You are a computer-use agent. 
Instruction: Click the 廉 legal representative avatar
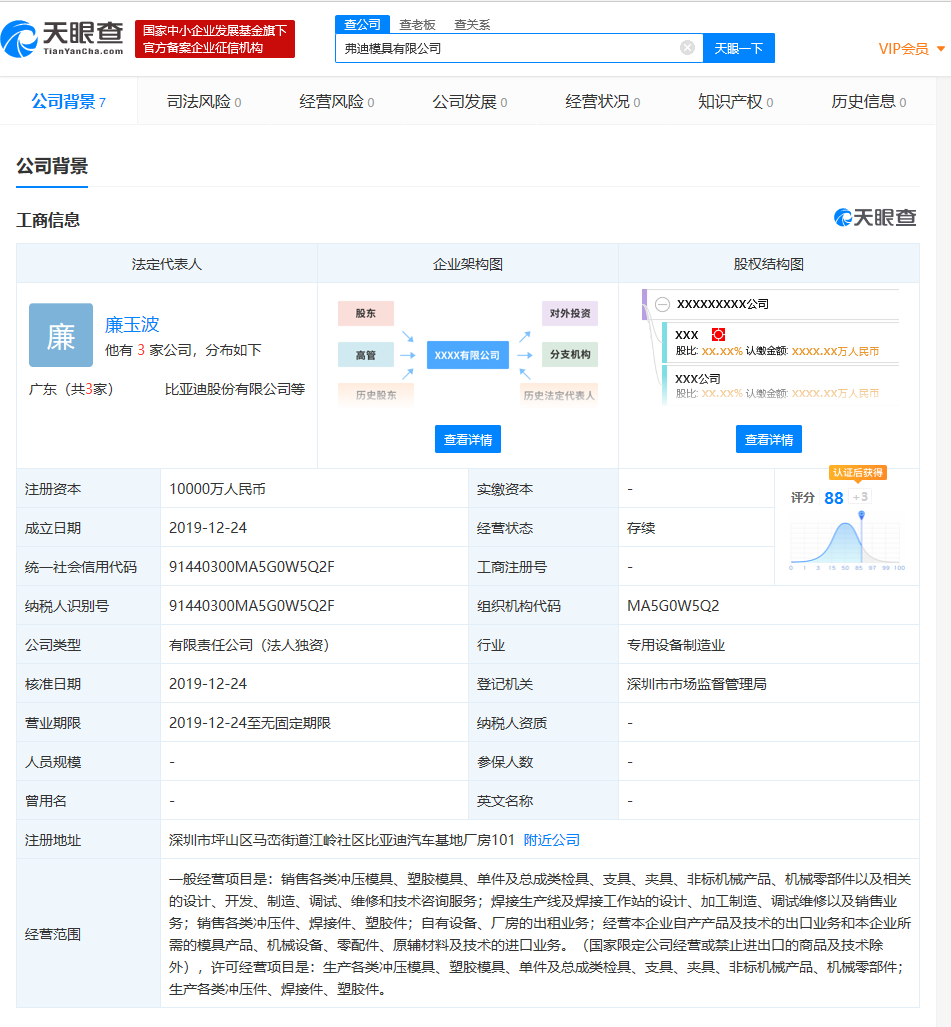[x=61, y=335]
